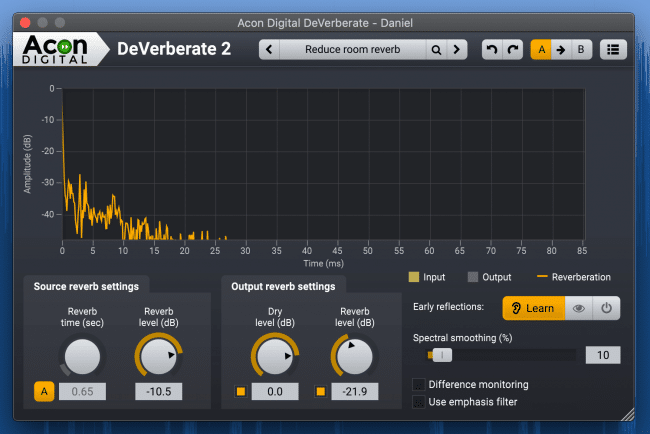Click the Reverb time knob
The height and width of the screenshot is (434, 650).
click(82, 356)
